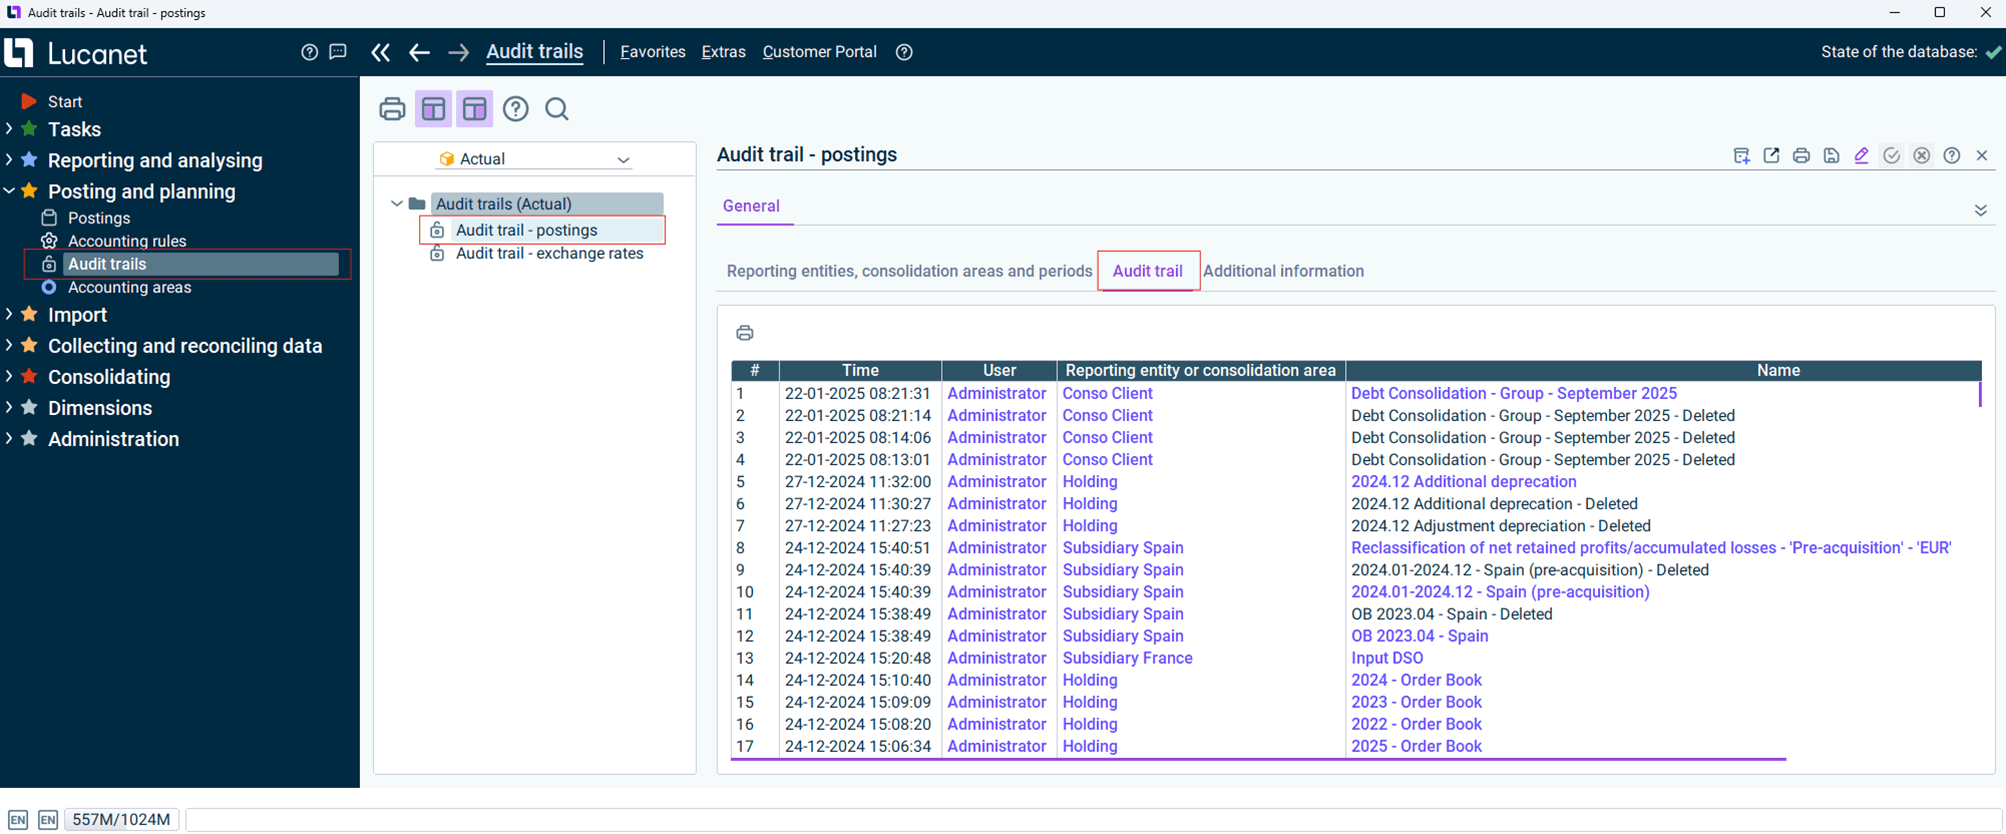2006x834 pixels.
Task: Click the cancel X circle icon
Action: click(1921, 156)
